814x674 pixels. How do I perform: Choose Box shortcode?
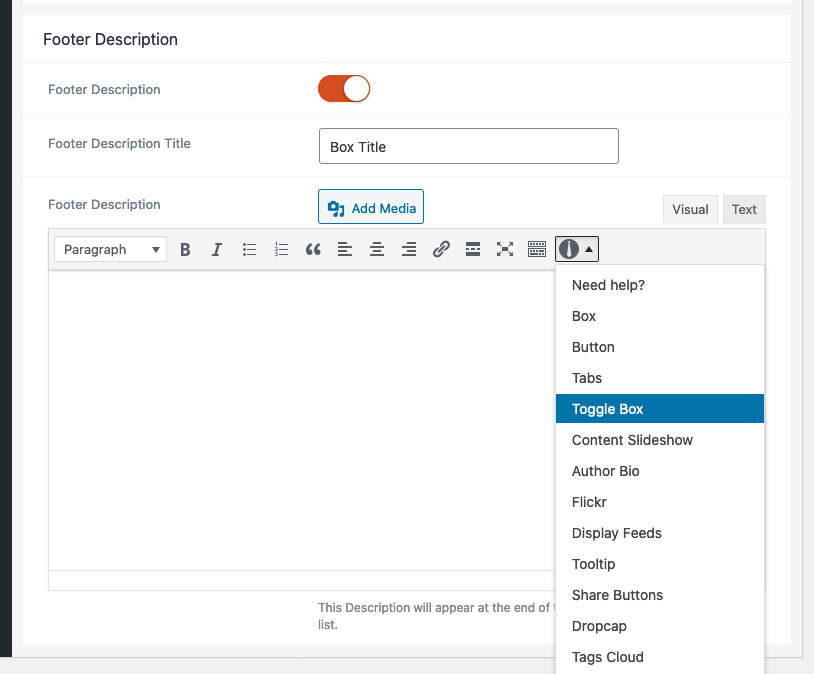[x=660, y=316]
